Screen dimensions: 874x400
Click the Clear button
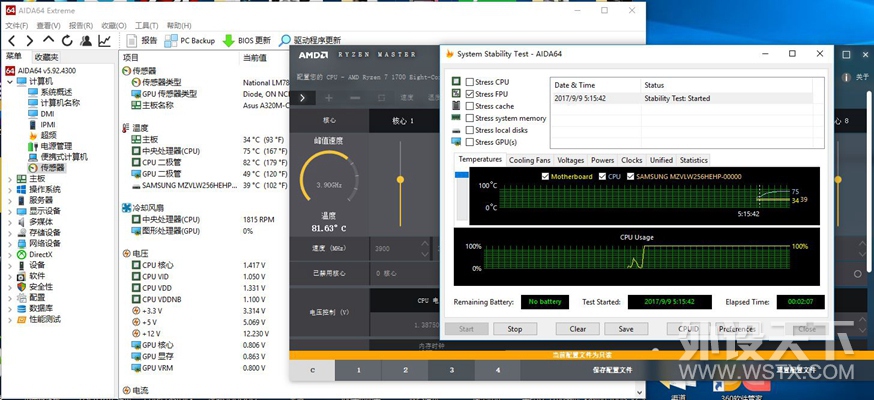577,329
